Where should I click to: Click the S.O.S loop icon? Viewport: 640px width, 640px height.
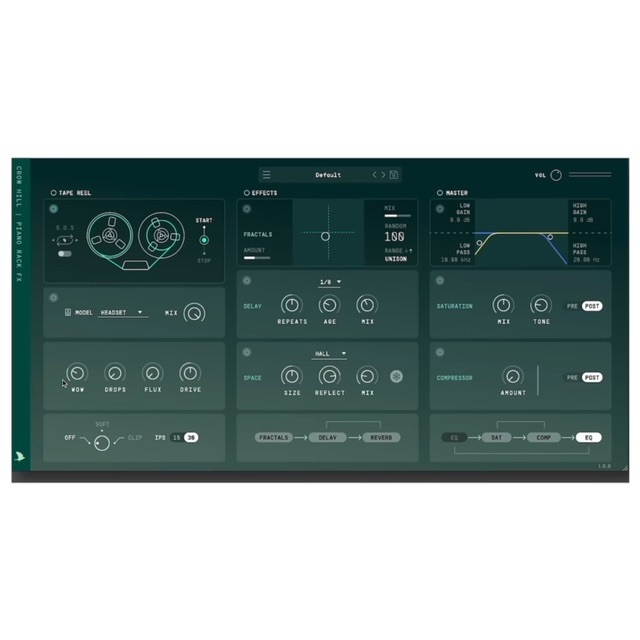pyautogui.click(x=65, y=240)
